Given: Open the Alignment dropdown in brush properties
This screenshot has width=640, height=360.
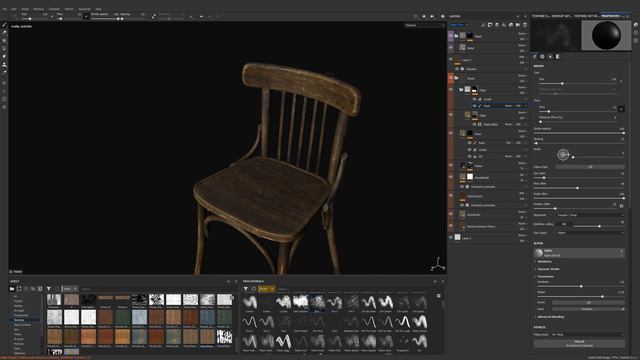Looking at the screenshot, I should [590, 215].
